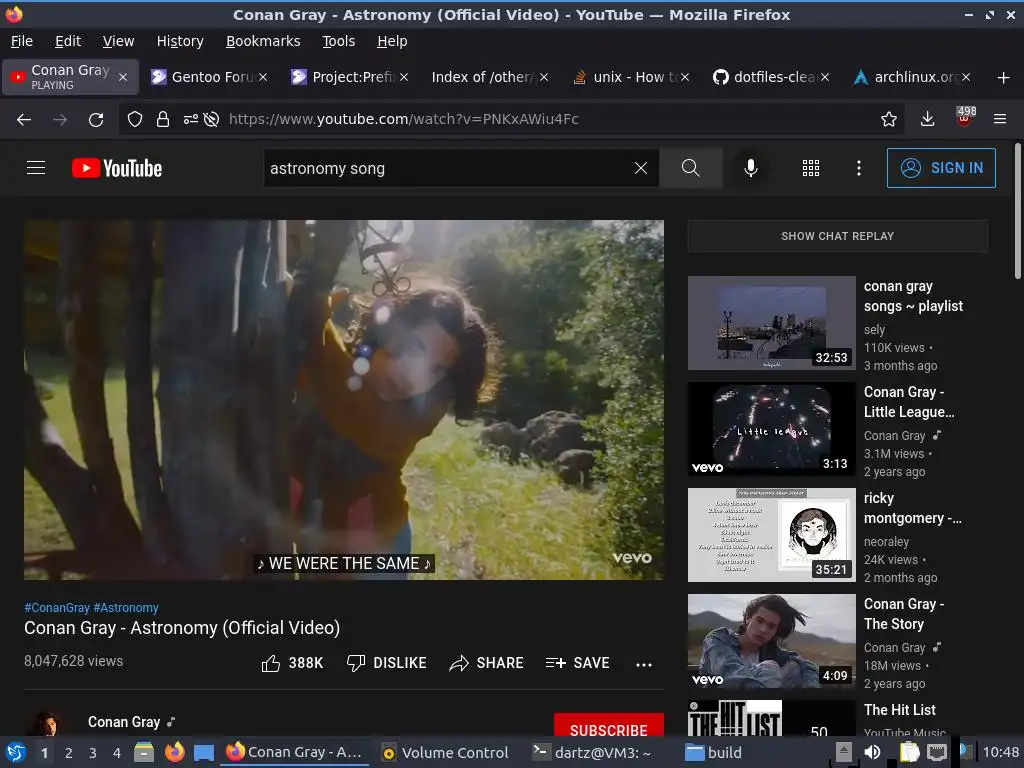Open the View menu
1024x768 pixels.
[118, 41]
